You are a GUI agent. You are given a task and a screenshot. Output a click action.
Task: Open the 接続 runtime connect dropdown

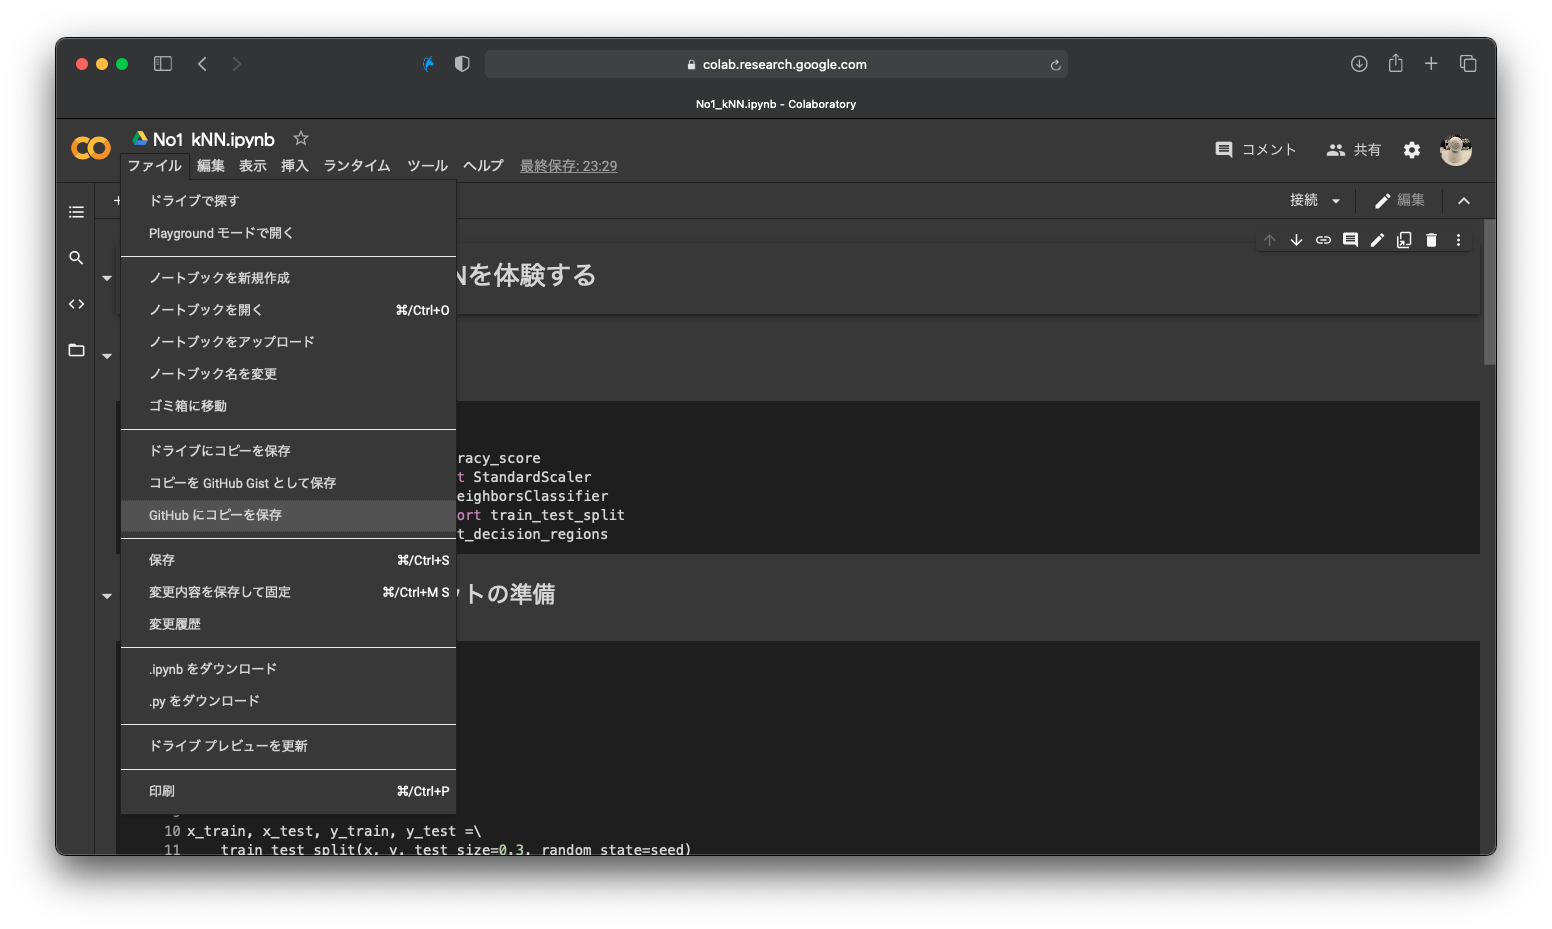pyautogui.click(x=1313, y=200)
